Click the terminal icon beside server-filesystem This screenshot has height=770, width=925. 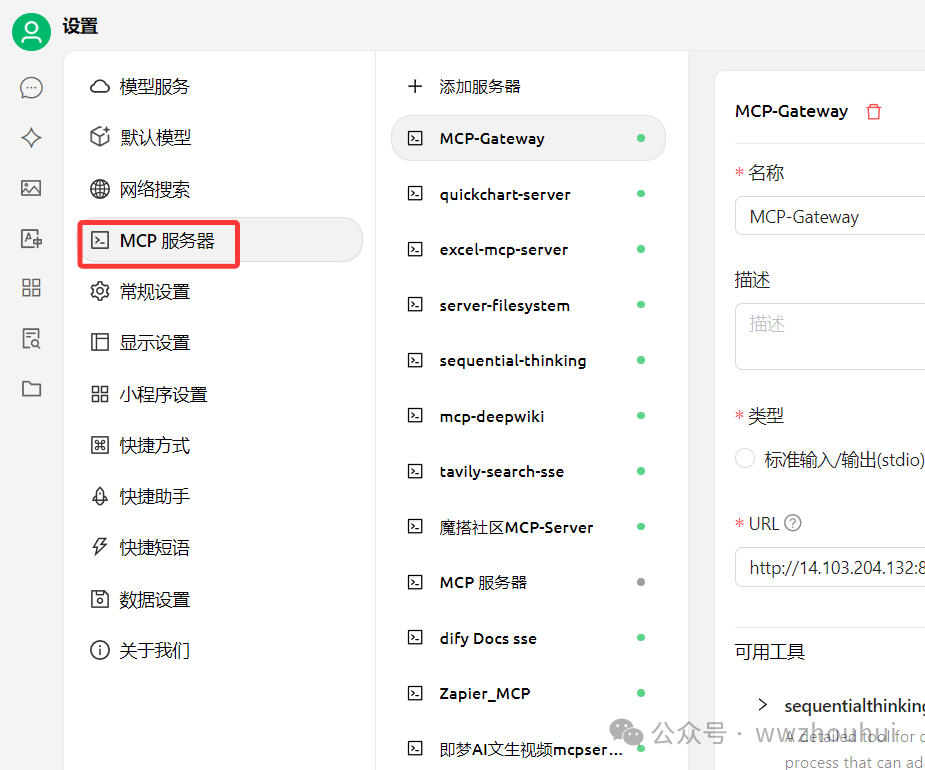click(415, 304)
